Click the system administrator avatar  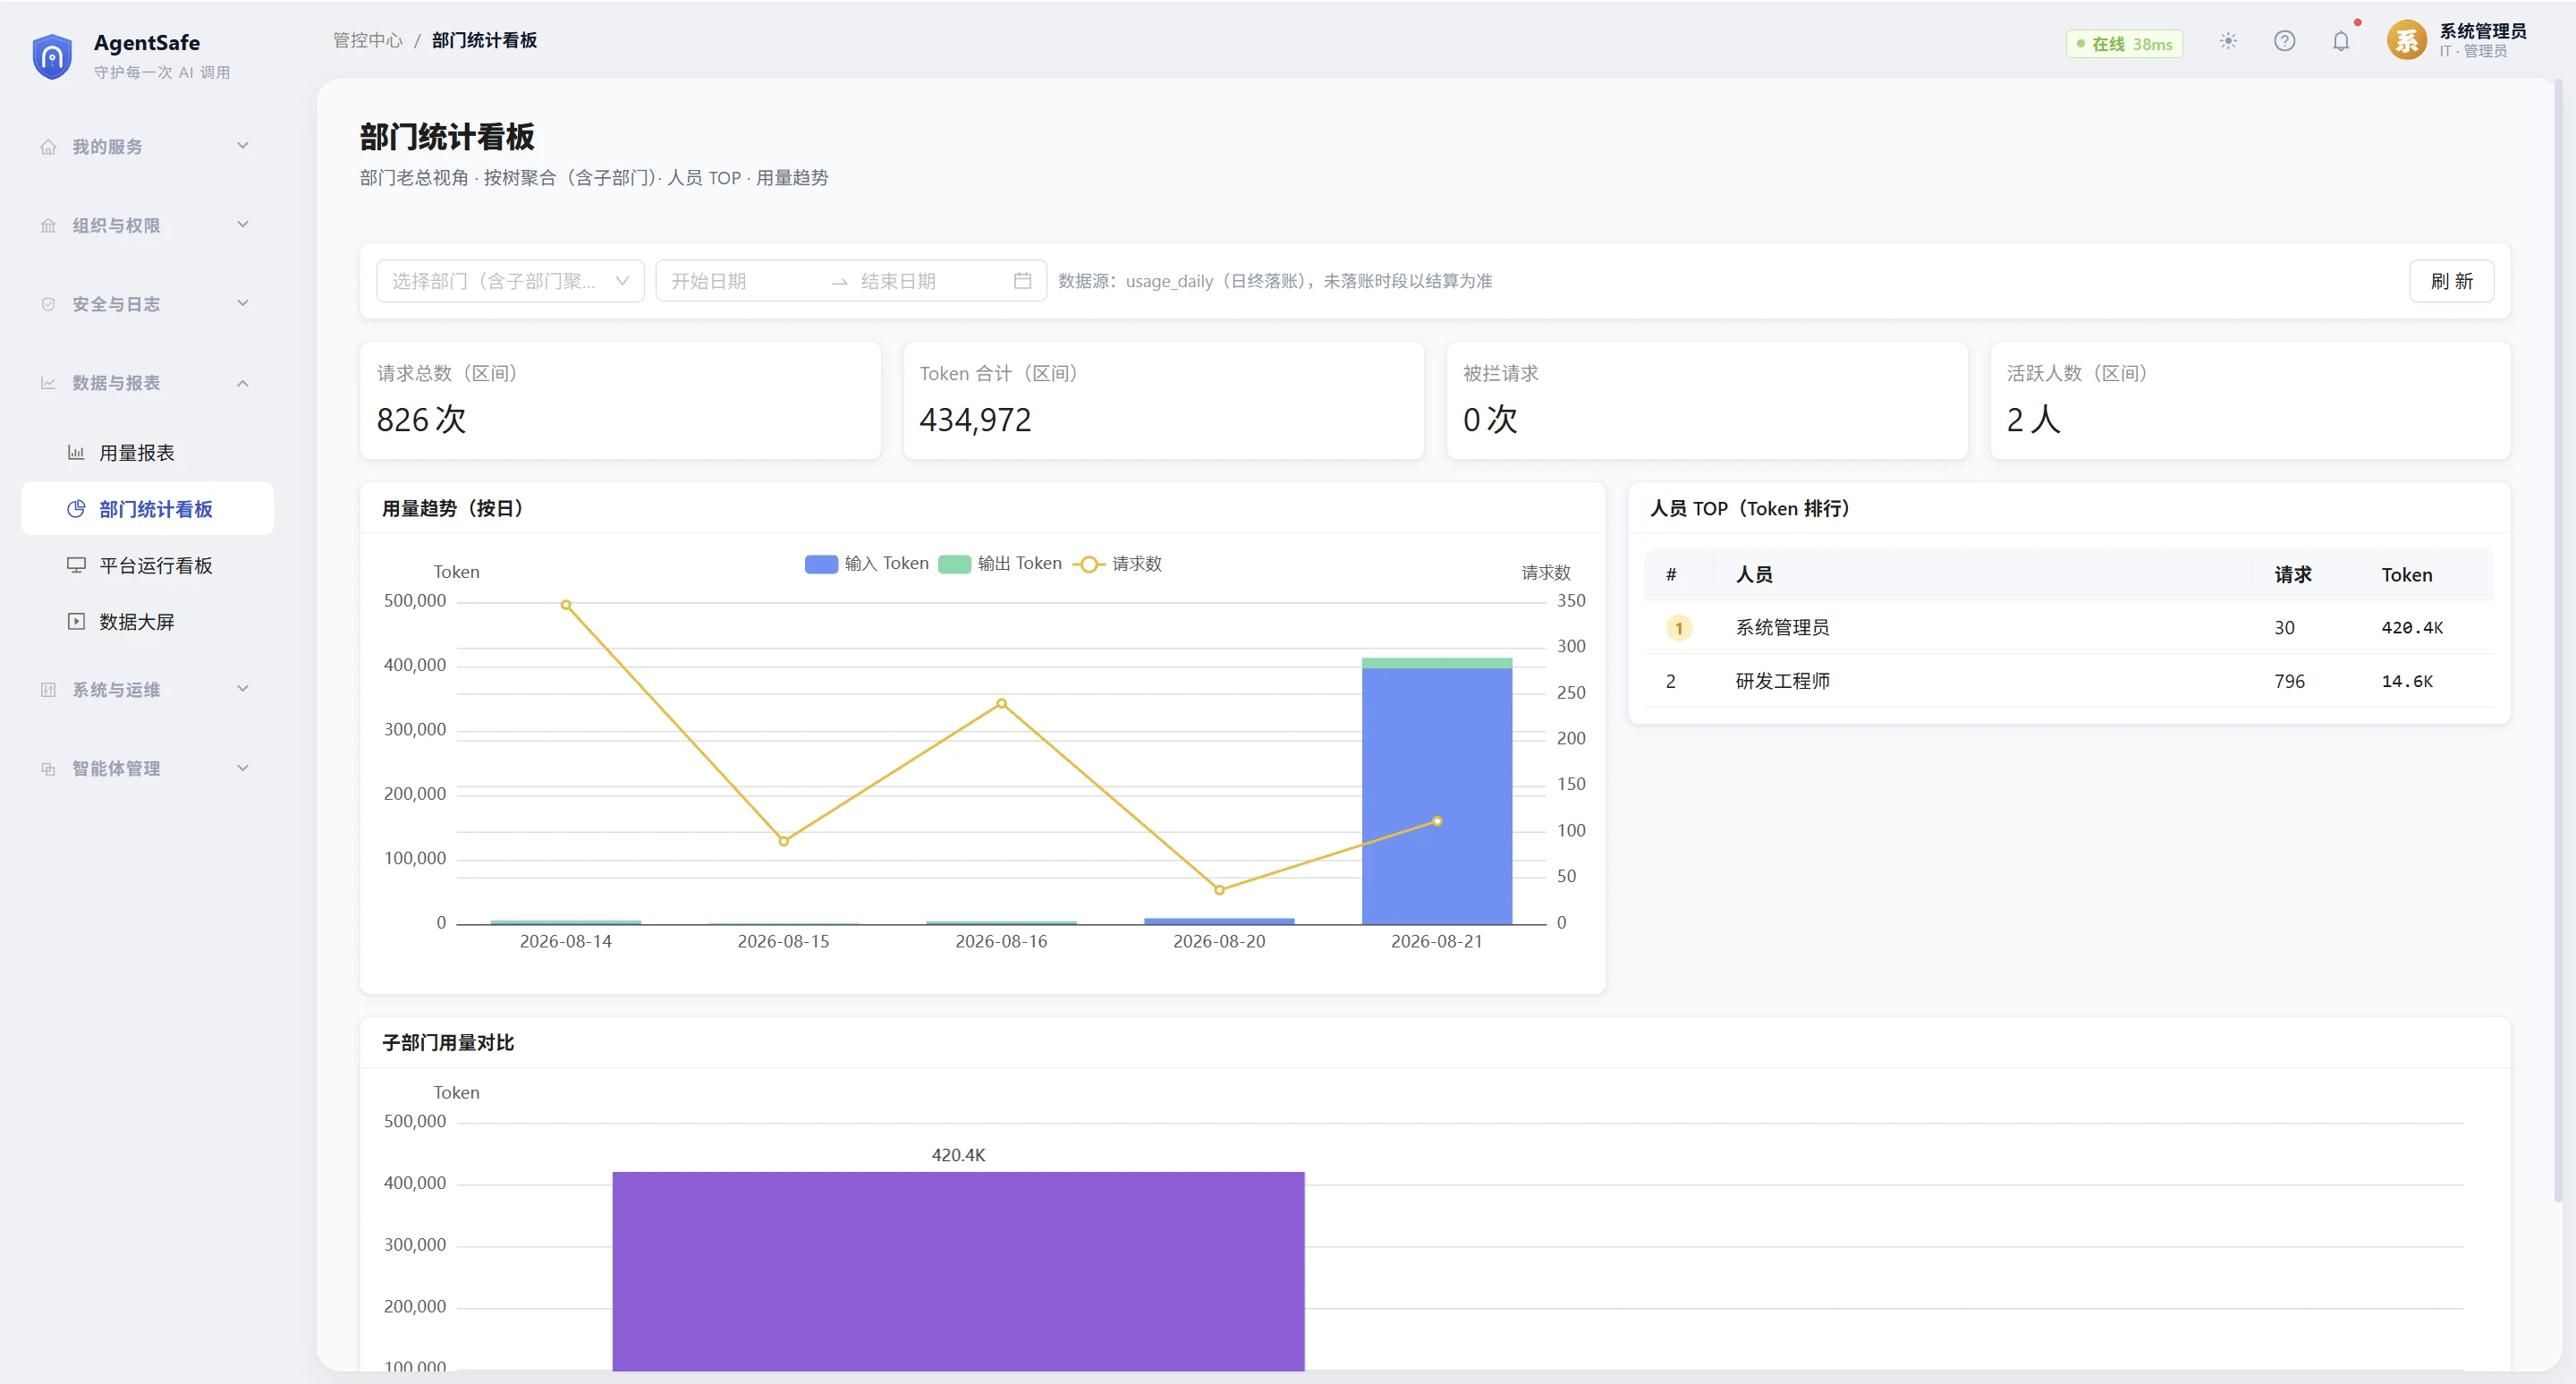tap(2406, 41)
